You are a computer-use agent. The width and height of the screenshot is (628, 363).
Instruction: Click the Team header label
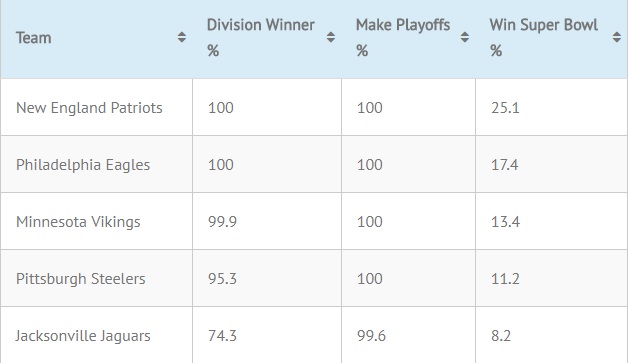click(34, 38)
